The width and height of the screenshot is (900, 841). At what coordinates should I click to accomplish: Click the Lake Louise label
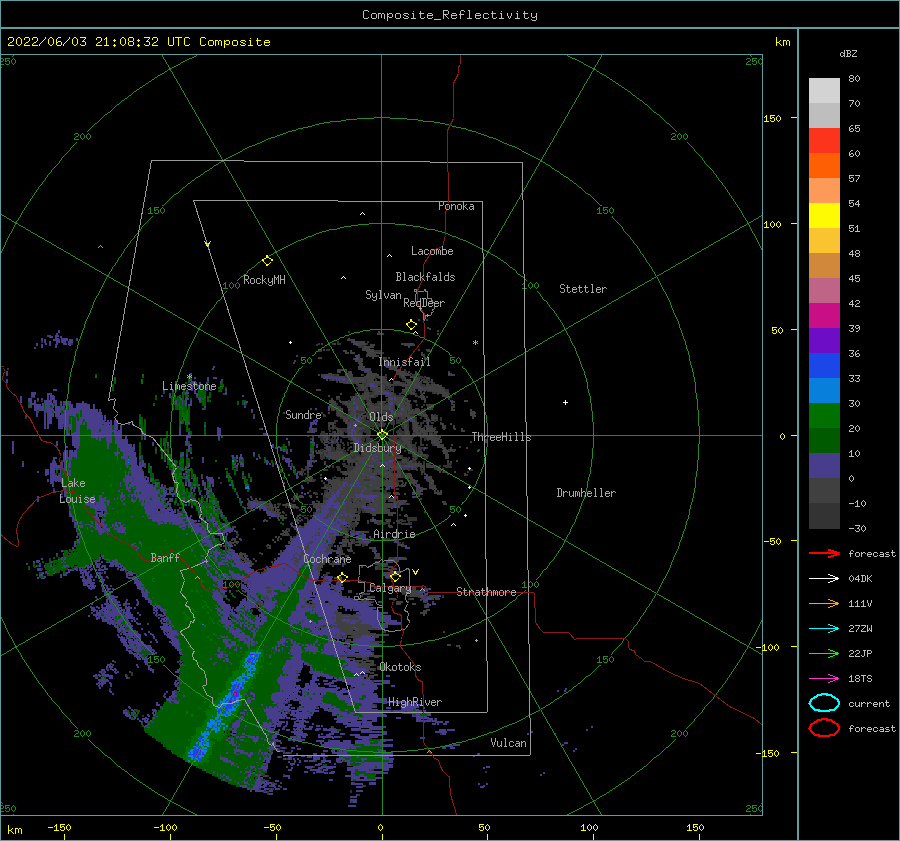click(77, 491)
